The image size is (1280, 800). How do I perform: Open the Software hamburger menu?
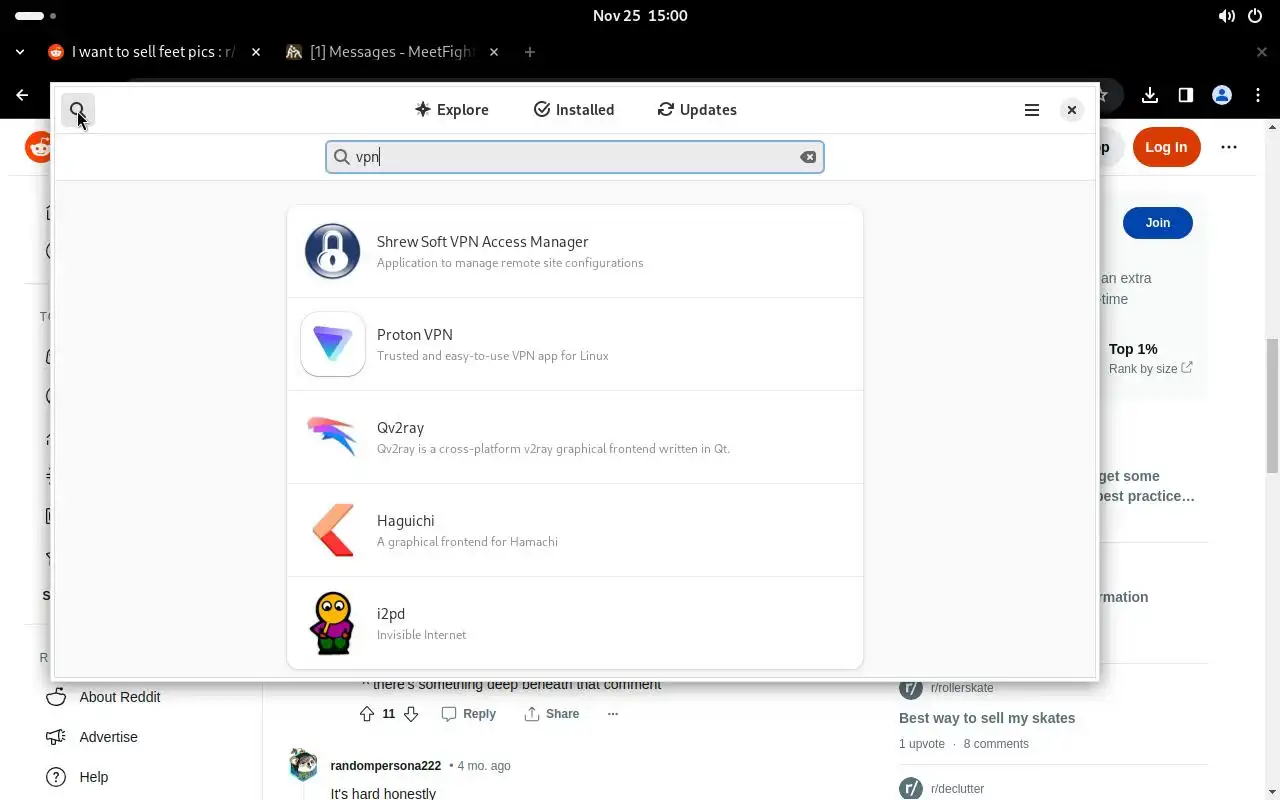pos(1032,110)
